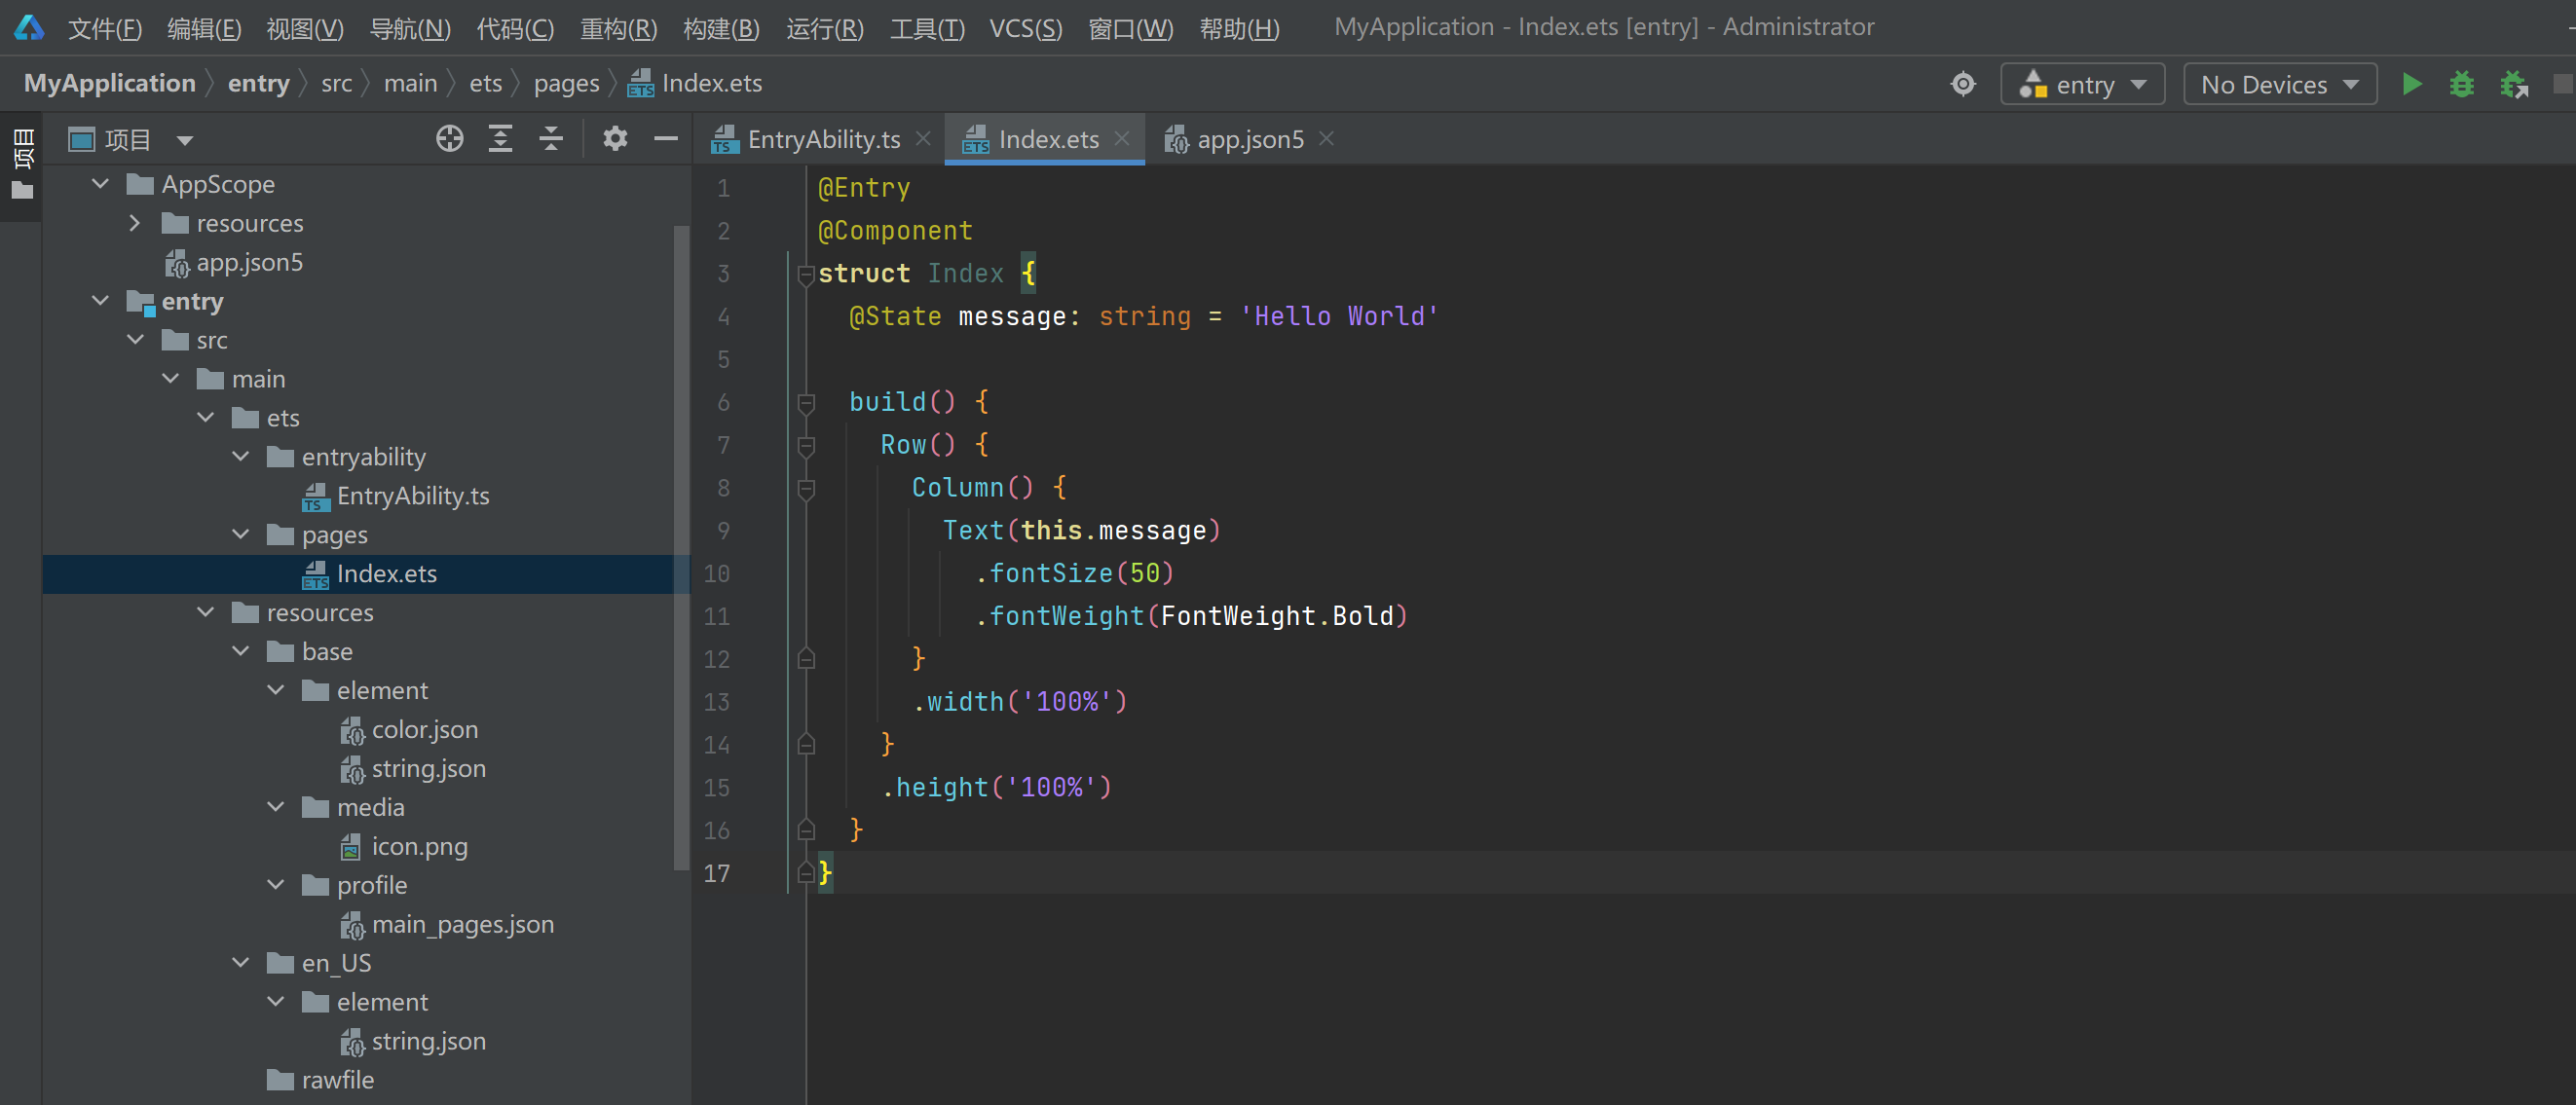The image size is (2576, 1105).
Task: Collapse all nodes in project panel
Action: tap(551, 139)
